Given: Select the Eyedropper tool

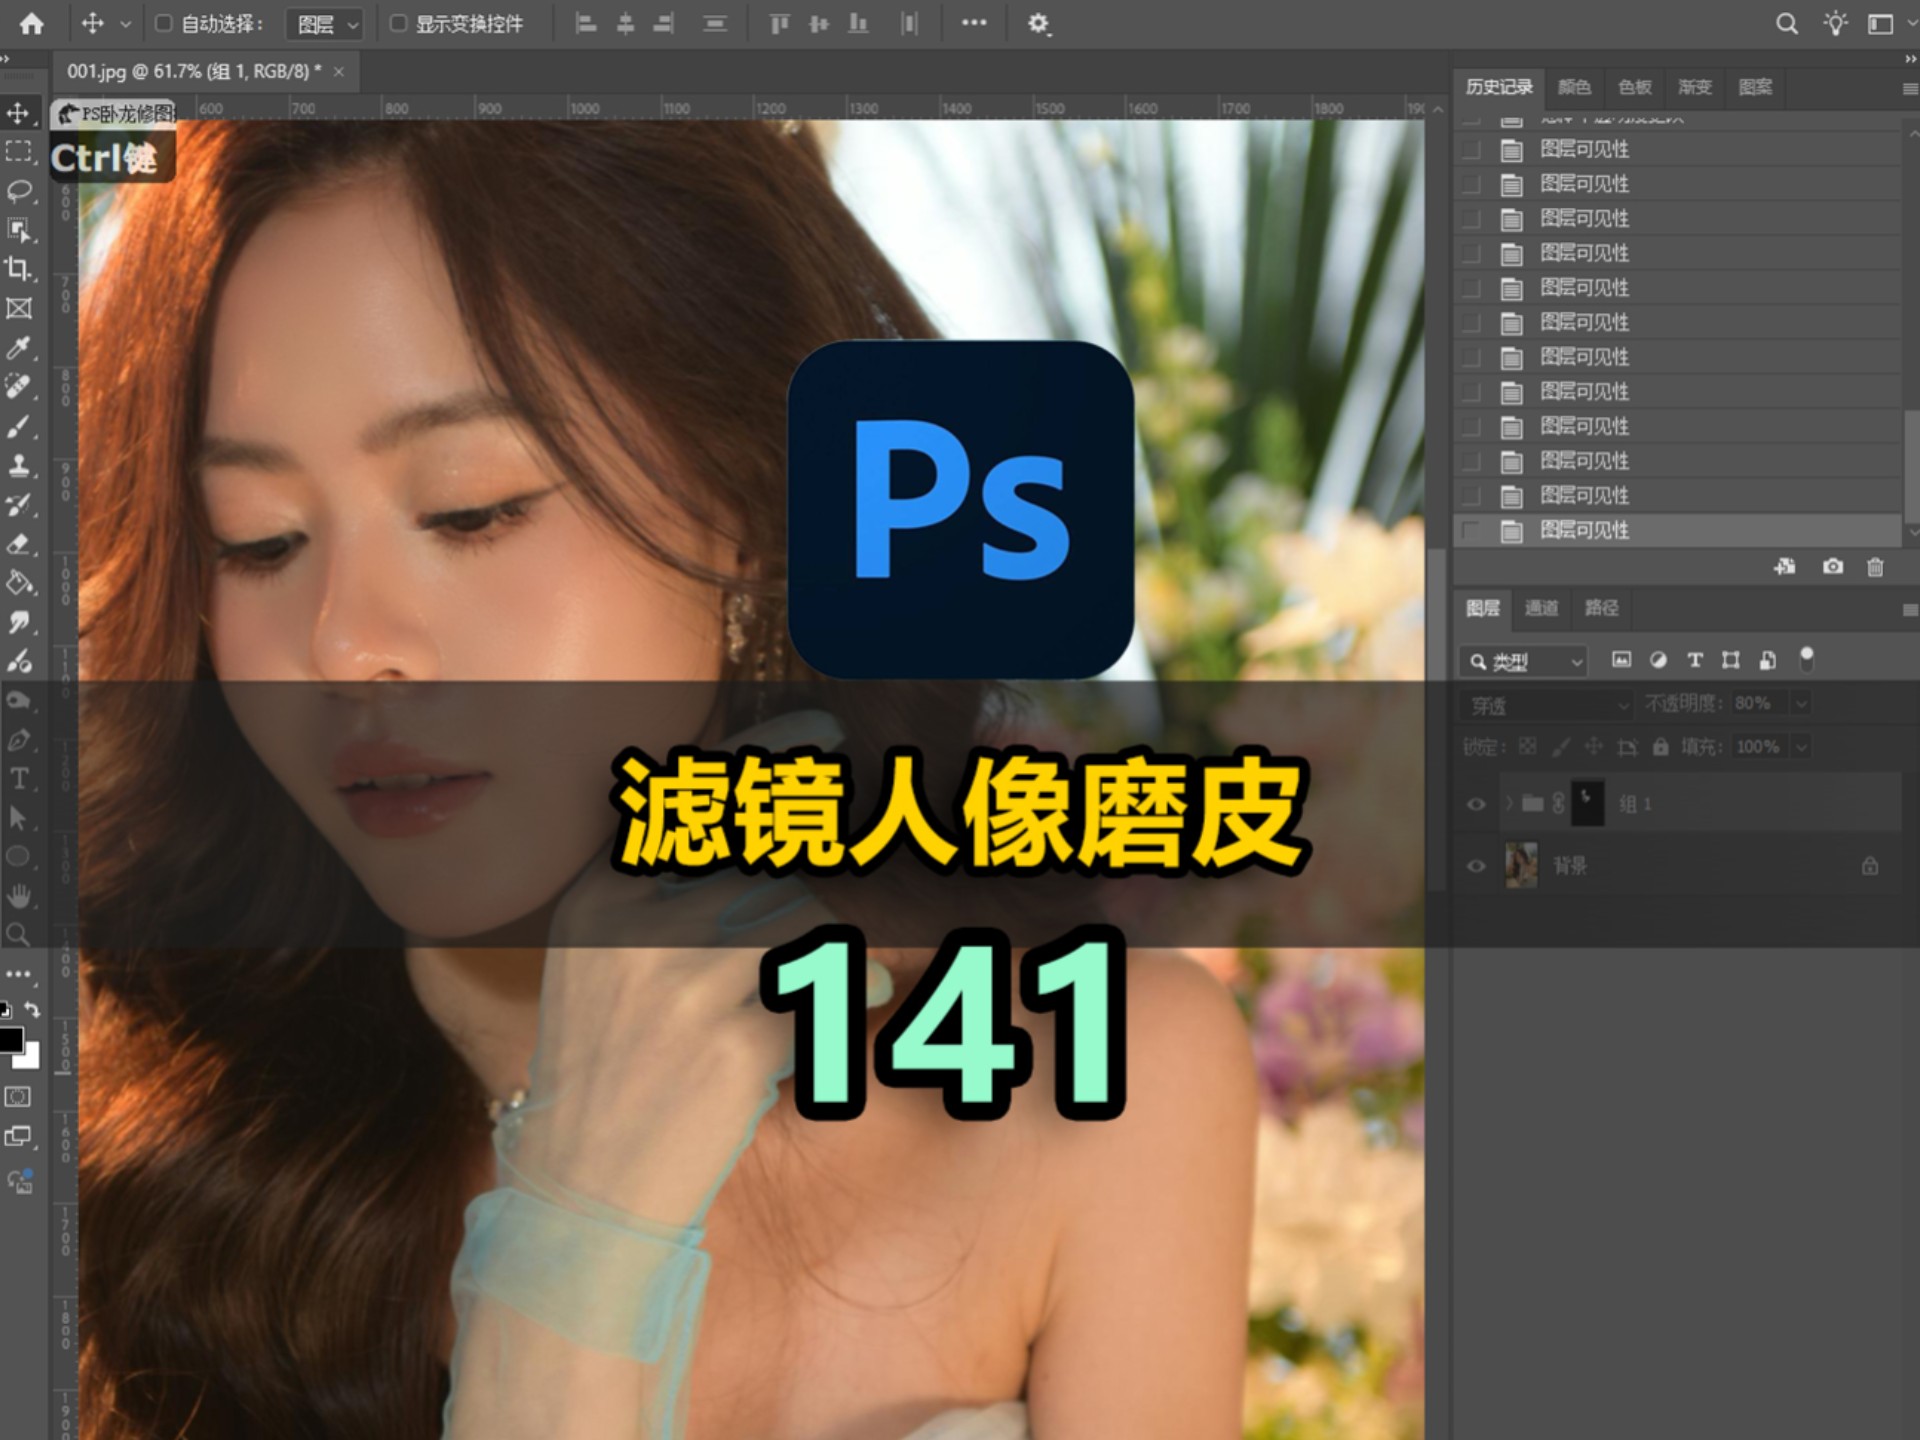Looking at the screenshot, I should [x=18, y=348].
